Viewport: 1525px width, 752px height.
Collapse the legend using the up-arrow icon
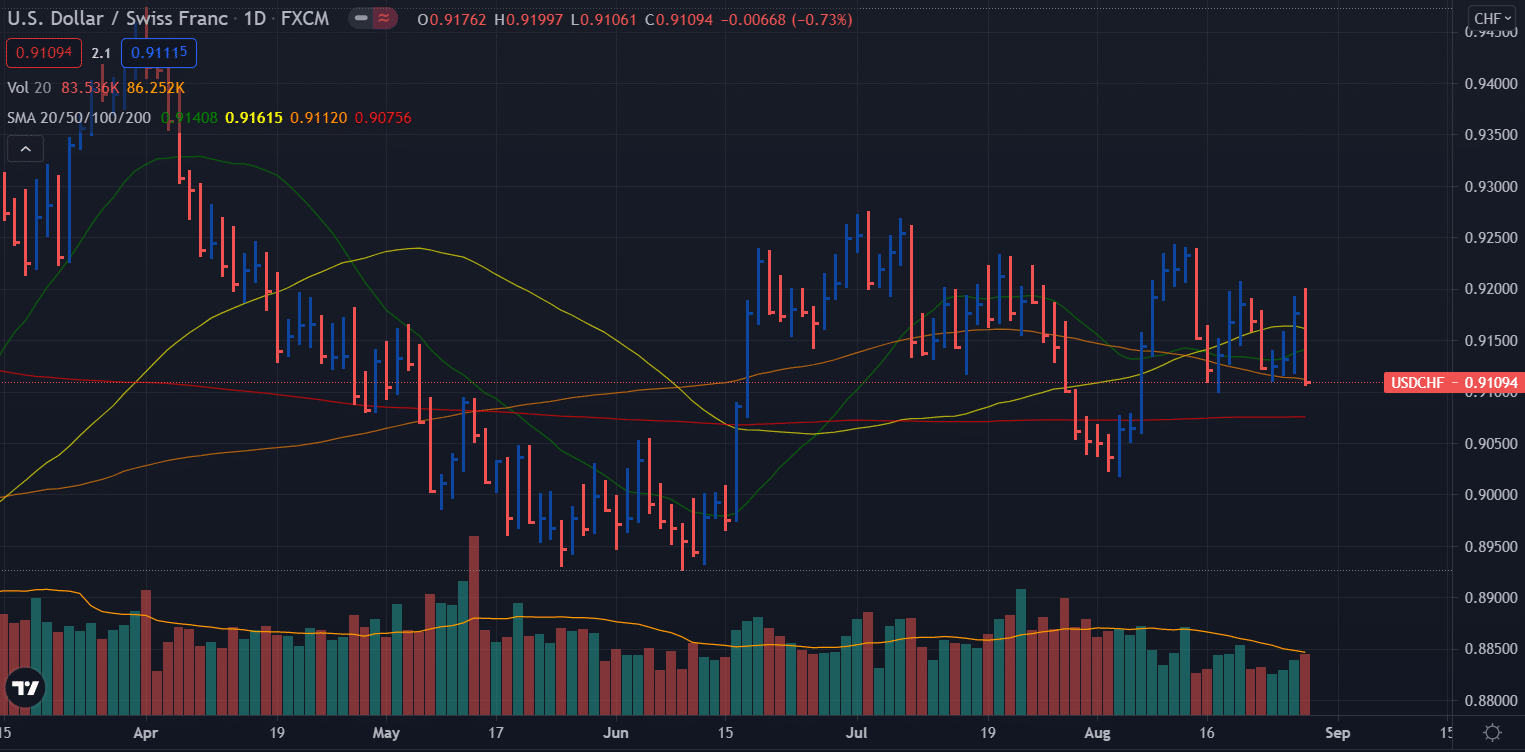click(x=24, y=147)
